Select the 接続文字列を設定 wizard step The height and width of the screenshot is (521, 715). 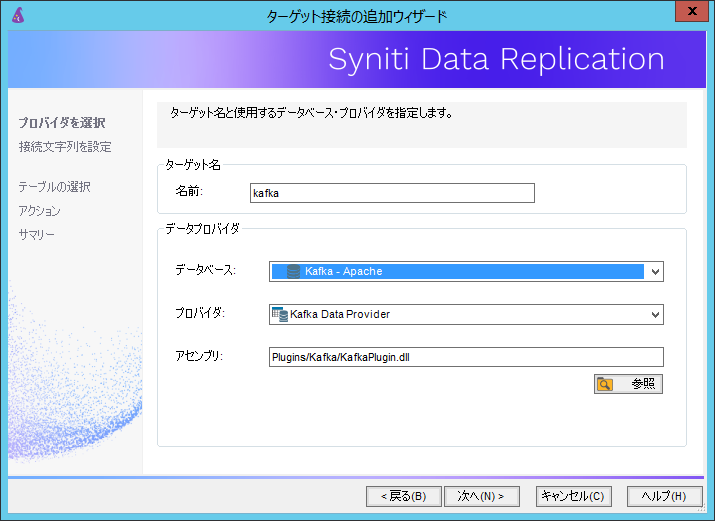click(65, 147)
